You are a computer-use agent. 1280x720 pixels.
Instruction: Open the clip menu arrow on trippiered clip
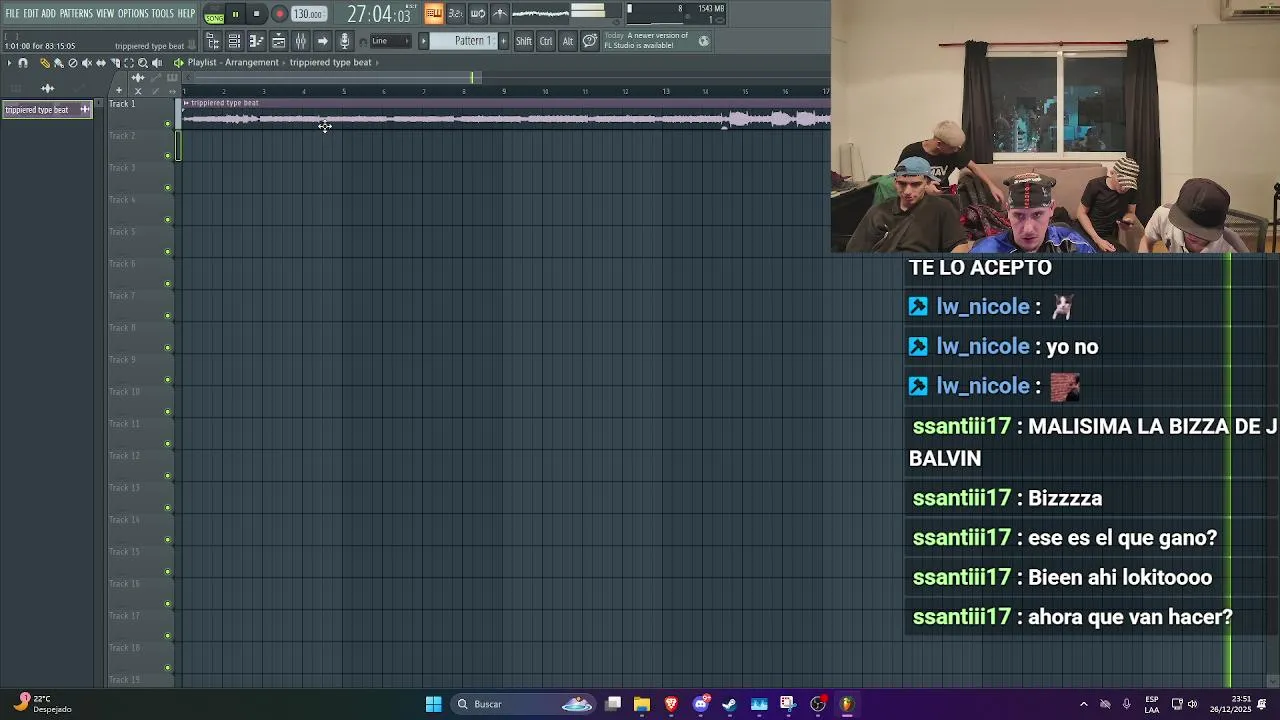tap(186, 103)
